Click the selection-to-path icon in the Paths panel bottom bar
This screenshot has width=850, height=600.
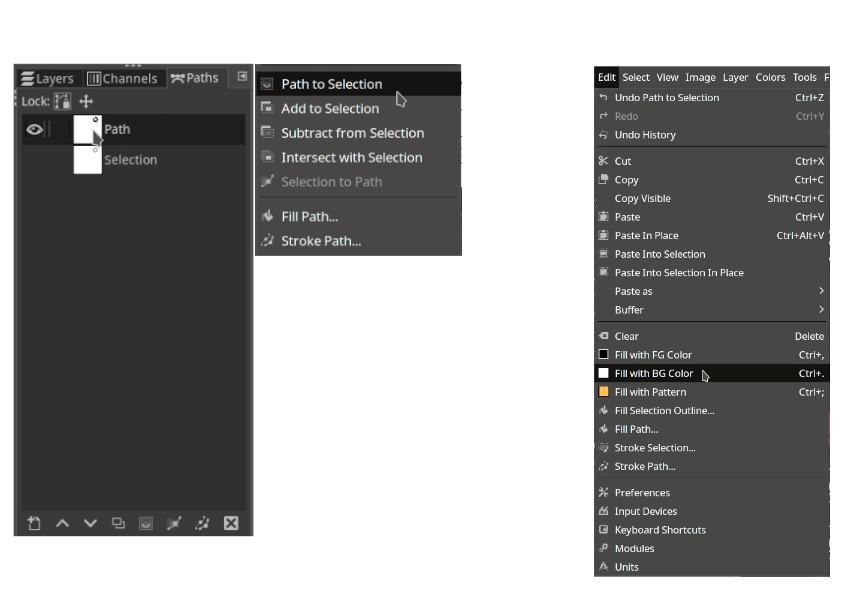(174, 523)
